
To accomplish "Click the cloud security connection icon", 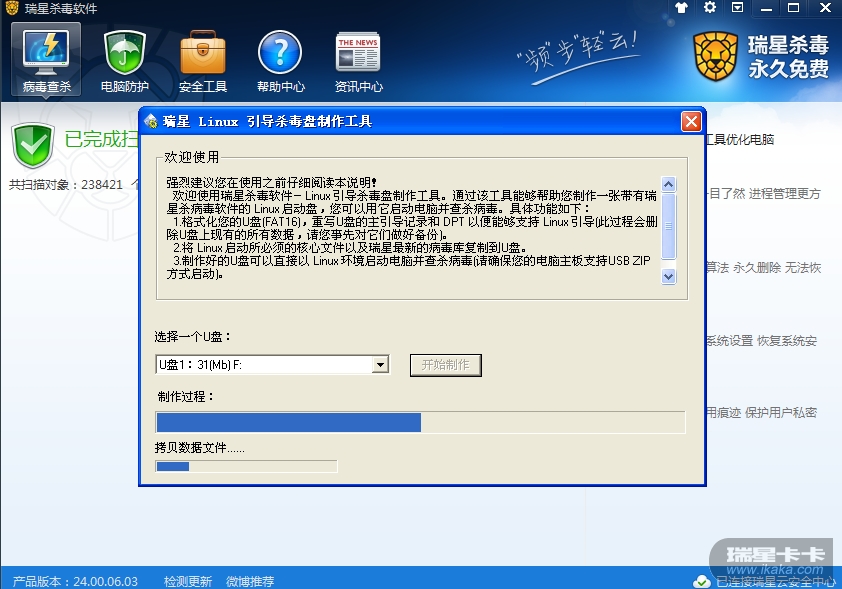I will (702, 581).
